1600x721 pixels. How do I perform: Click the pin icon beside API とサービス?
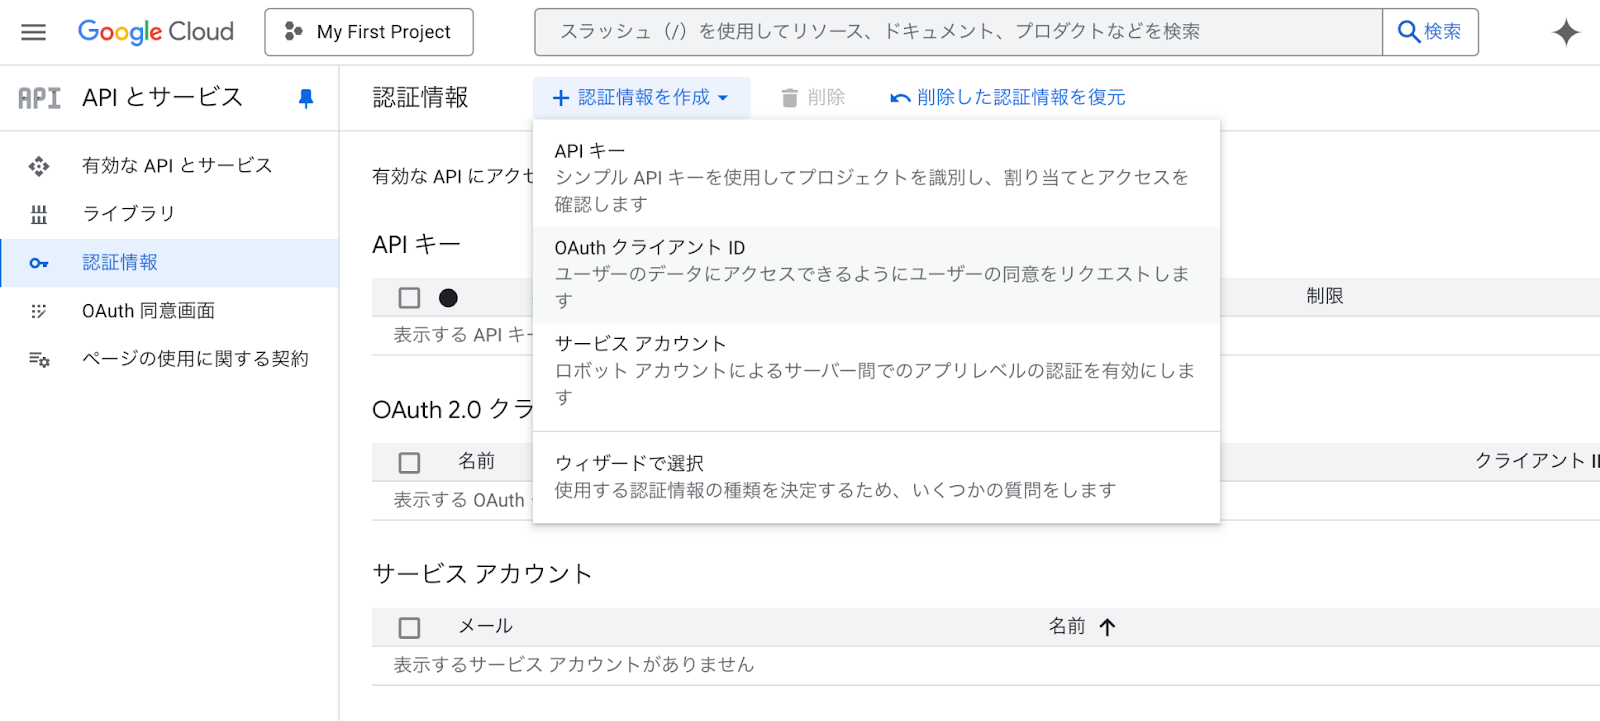tap(306, 98)
